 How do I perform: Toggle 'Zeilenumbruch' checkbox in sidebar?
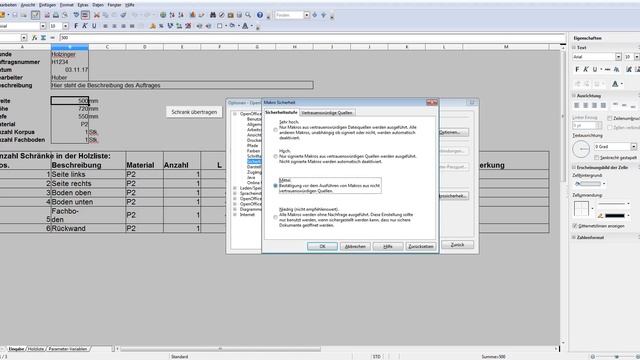click(610, 118)
